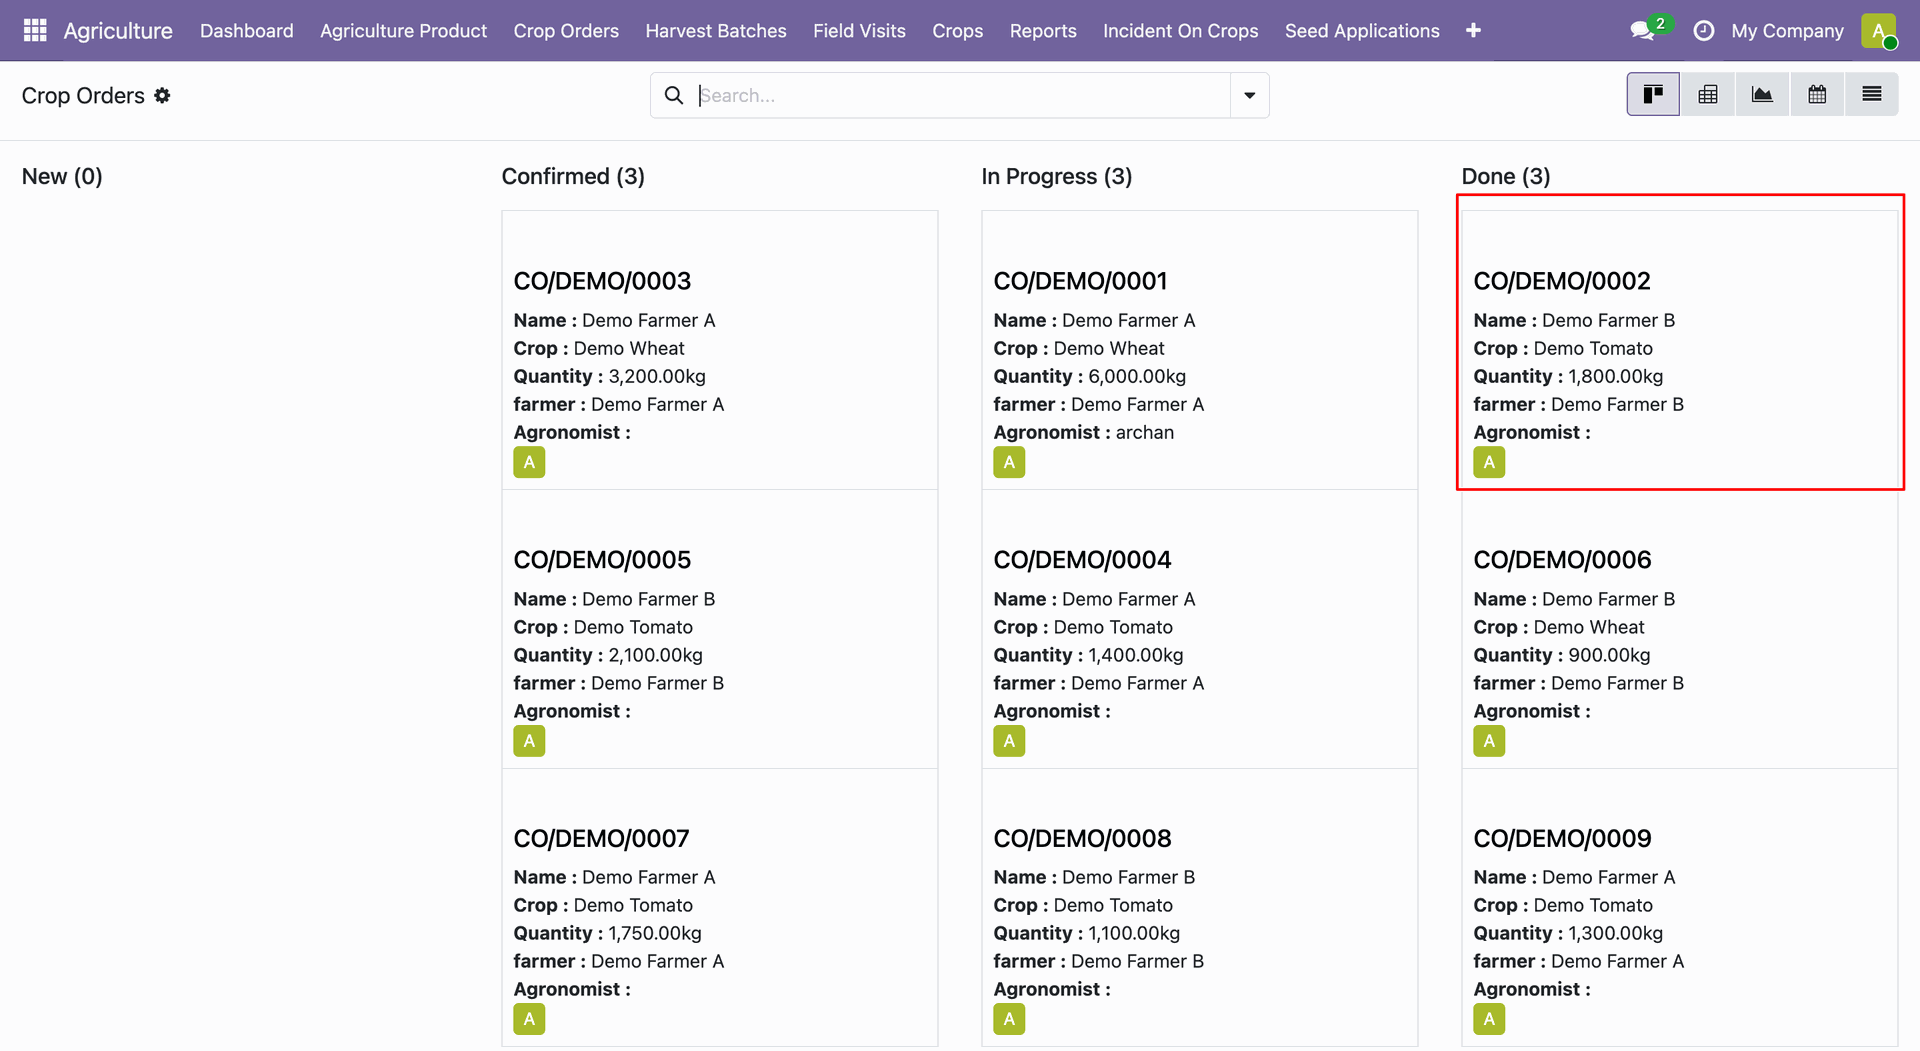Image resolution: width=1920 pixels, height=1051 pixels.
Task: Click avatar on CO/DEMO/0008 card
Action: pyautogui.click(x=1009, y=1019)
